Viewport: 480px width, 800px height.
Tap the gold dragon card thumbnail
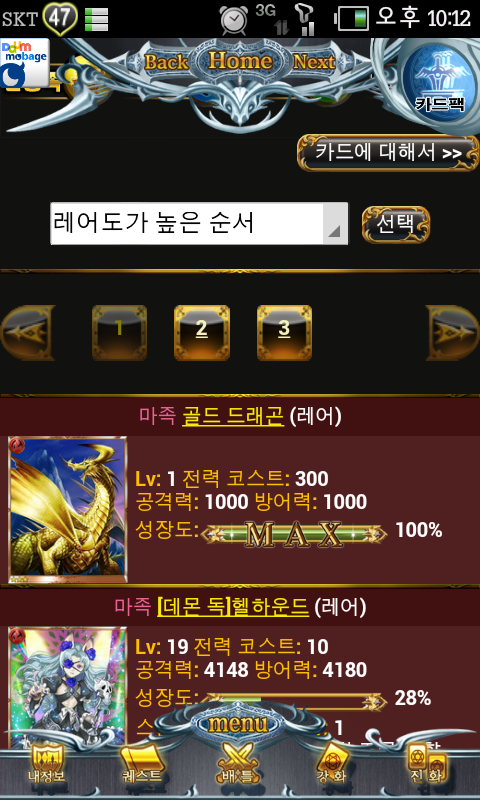[68, 509]
